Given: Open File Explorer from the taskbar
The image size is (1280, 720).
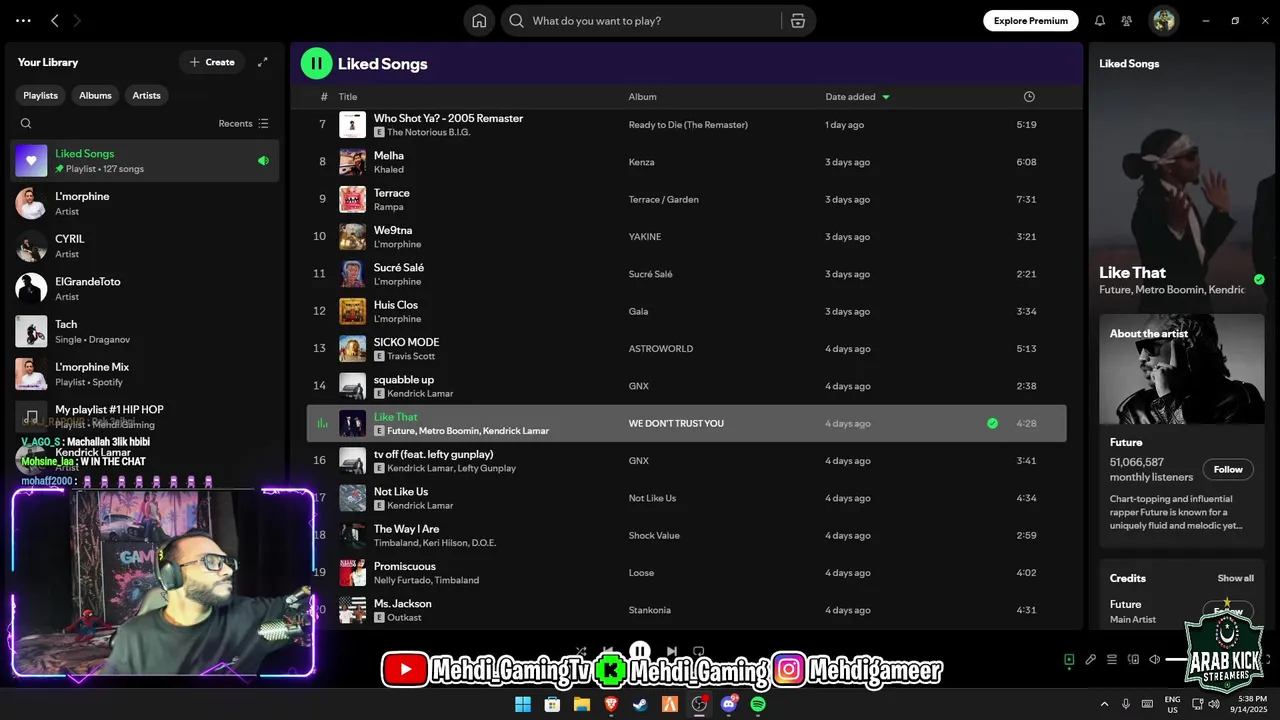Looking at the screenshot, I should pyautogui.click(x=582, y=704).
